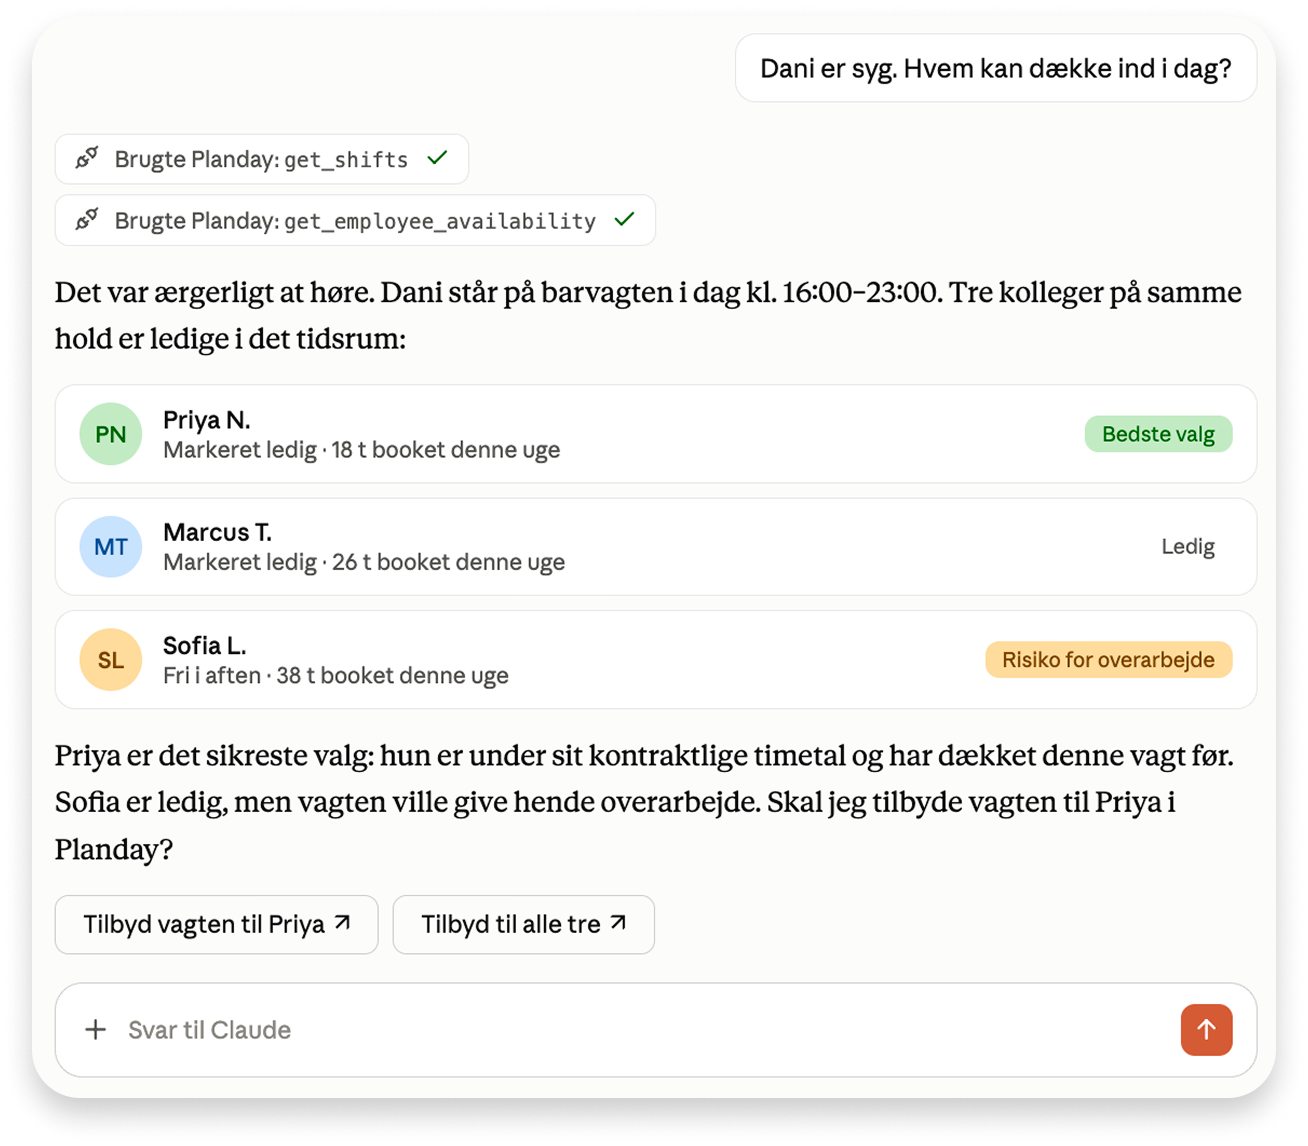Click the SL avatar for Sofia

point(111,660)
